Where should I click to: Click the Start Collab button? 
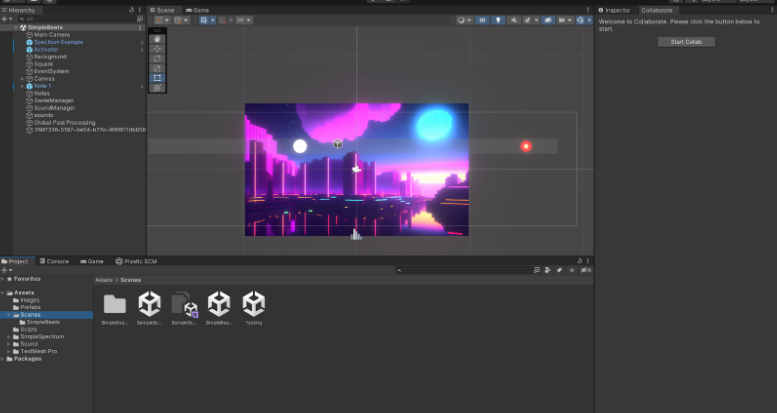pos(686,42)
